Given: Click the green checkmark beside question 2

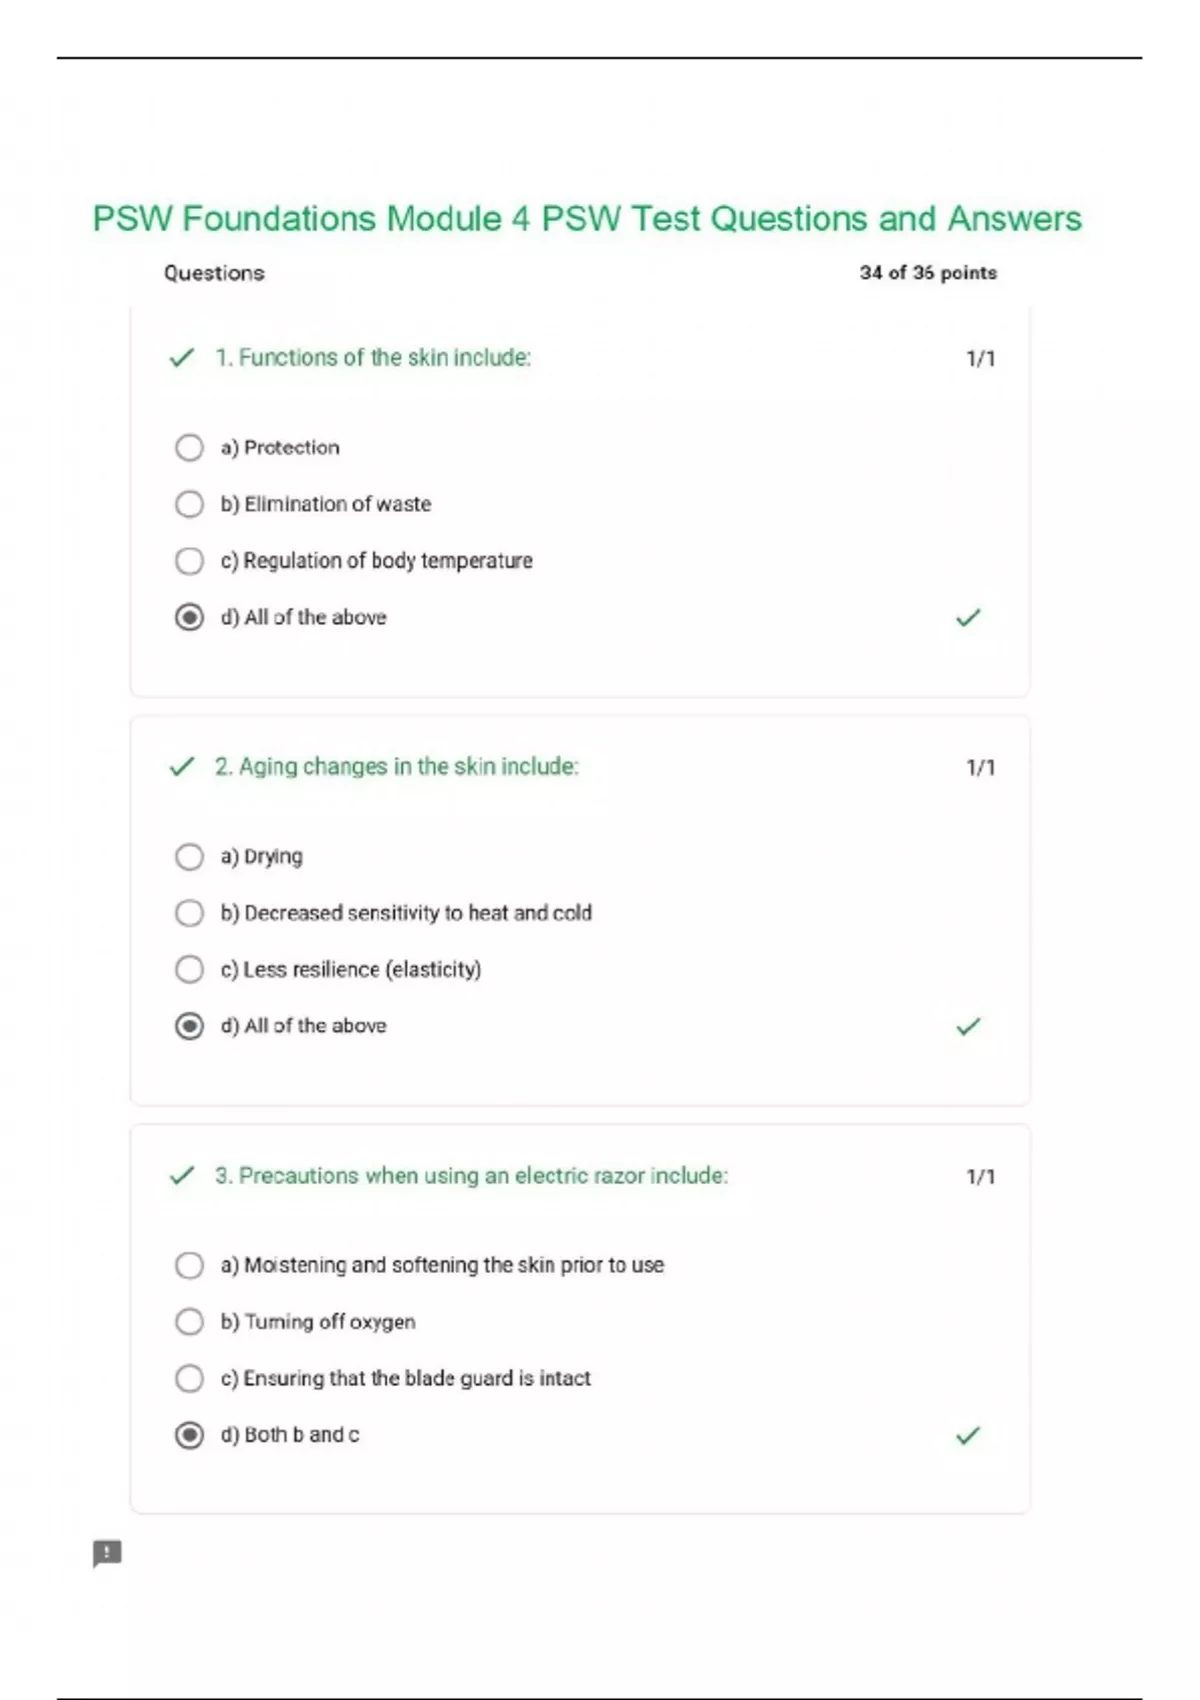Looking at the screenshot, I should [182, 767].
